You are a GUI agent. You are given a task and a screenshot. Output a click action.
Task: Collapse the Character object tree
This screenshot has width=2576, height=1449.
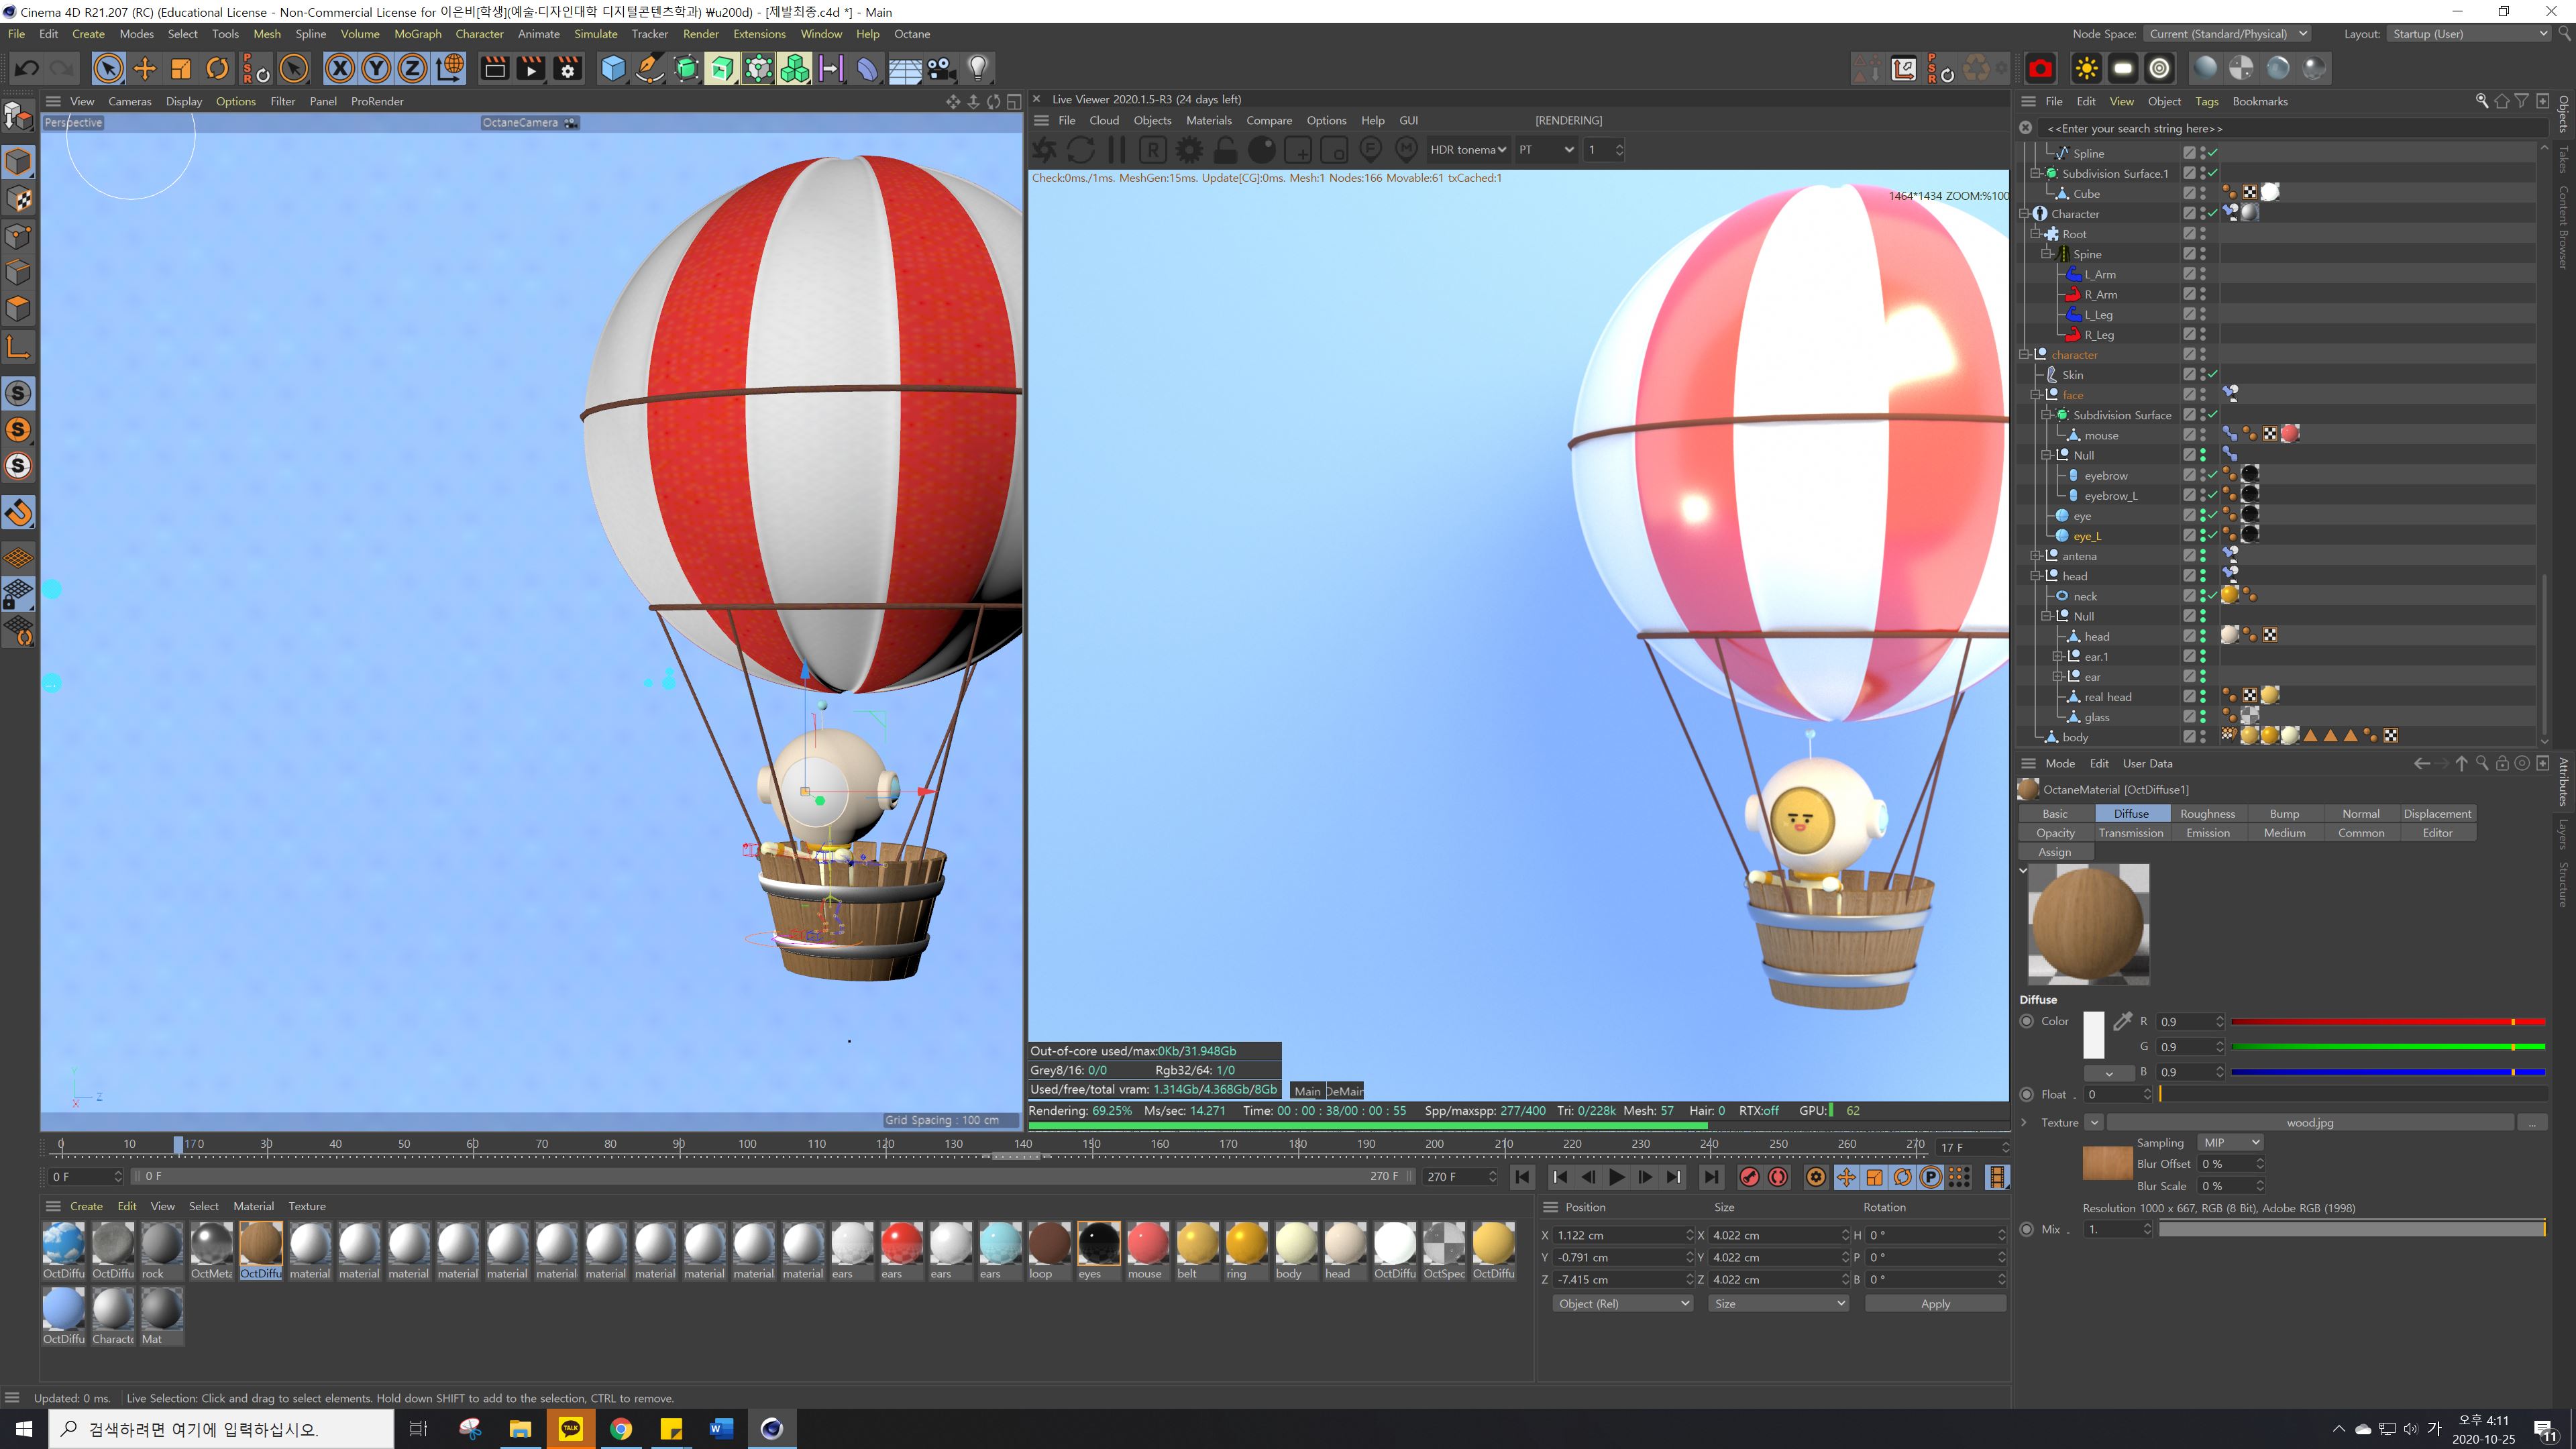[x=2025, y=213]
